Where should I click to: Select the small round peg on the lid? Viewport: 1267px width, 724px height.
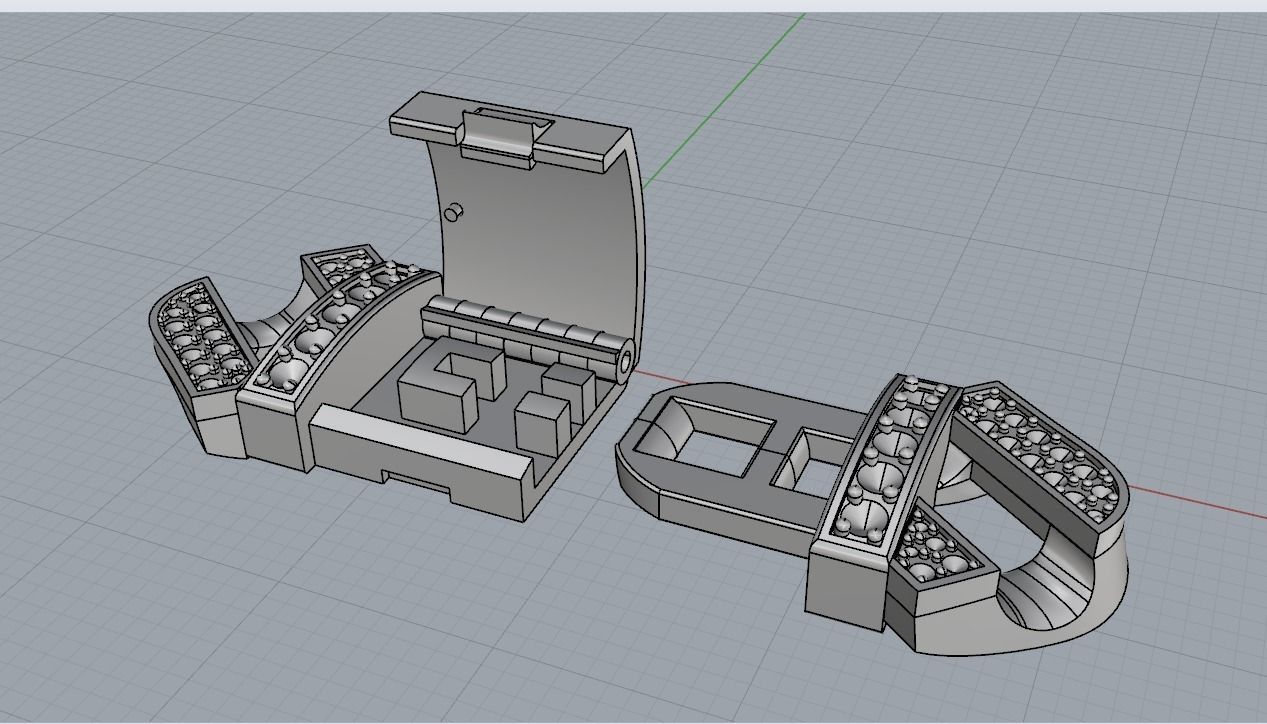tap(452, 212)
